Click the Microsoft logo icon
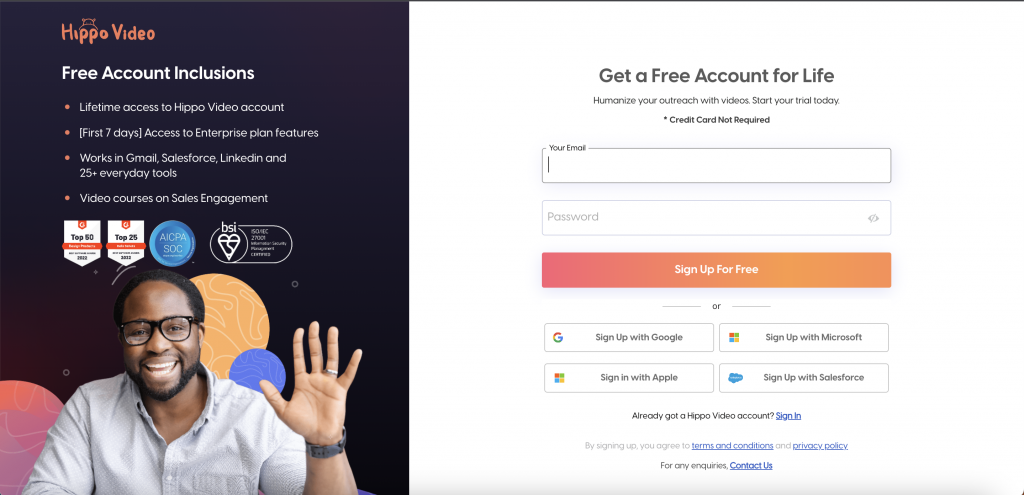The image size is (1024, 495). point(734,338)
